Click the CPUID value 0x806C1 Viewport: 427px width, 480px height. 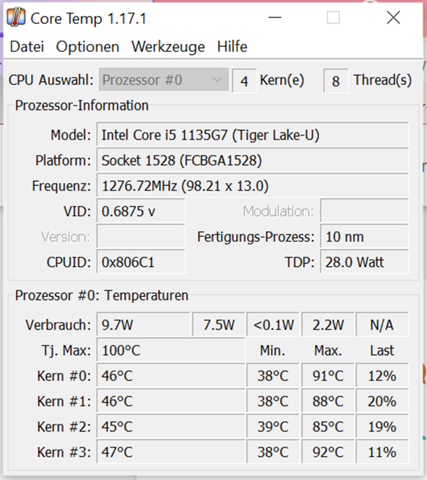click(141, 262)
